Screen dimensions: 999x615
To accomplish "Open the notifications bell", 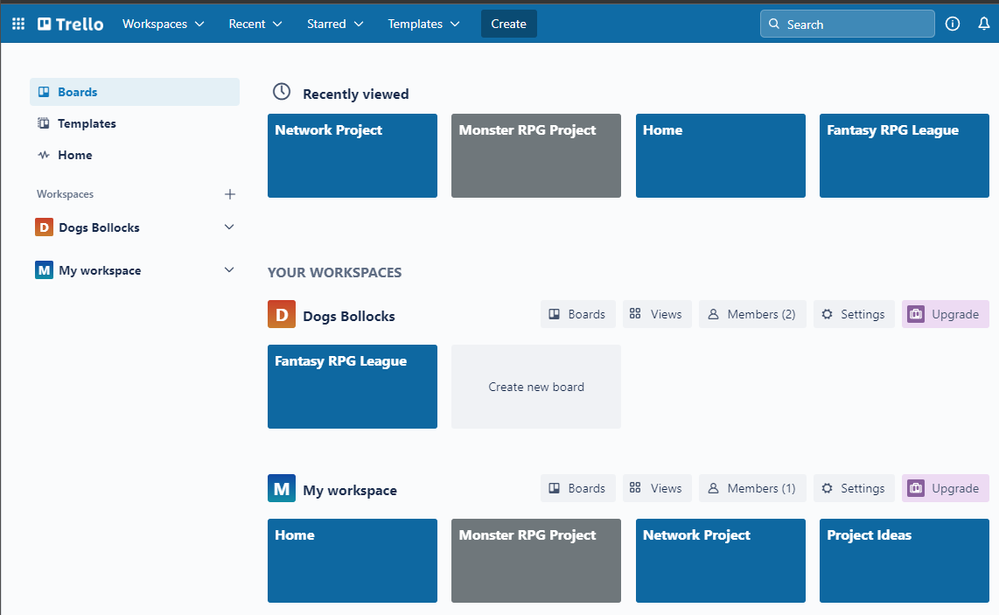I will (984, 24).
